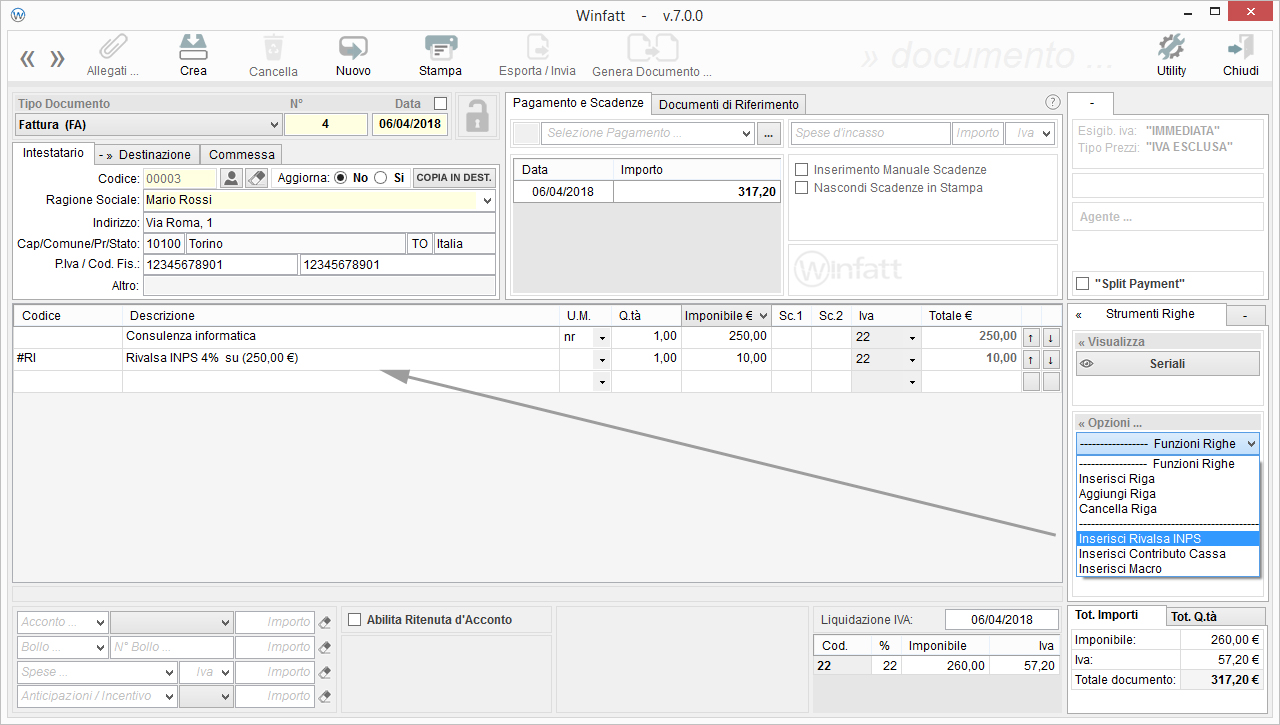Go to previous document with double-left arrows
This screenshot has width=1280, height=725.
coord(27,58)
